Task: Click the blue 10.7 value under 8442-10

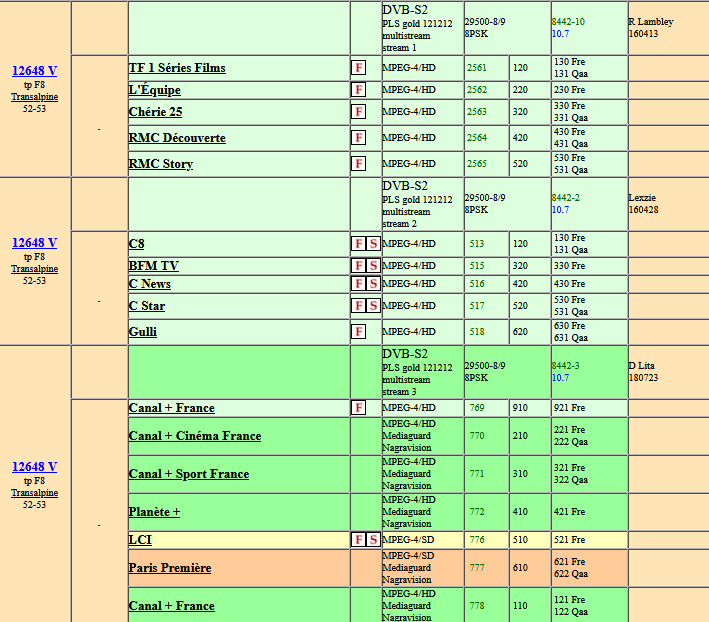Action: (560, 34)
